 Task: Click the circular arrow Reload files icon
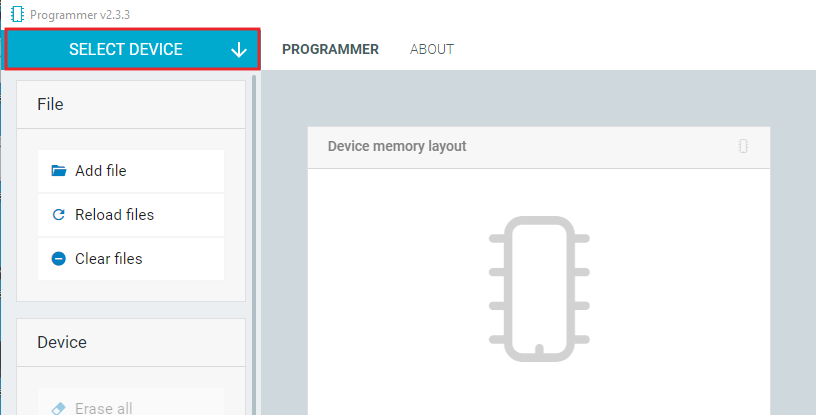tap(59, 215)
